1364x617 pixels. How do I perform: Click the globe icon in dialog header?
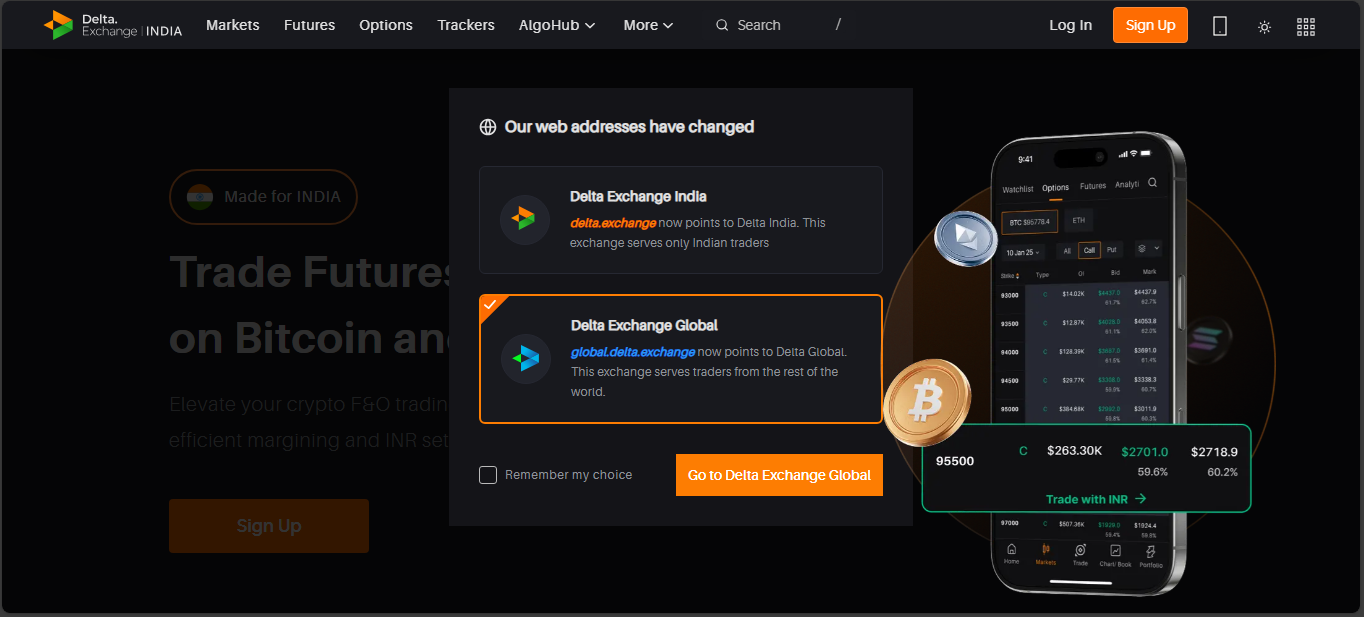488,127
